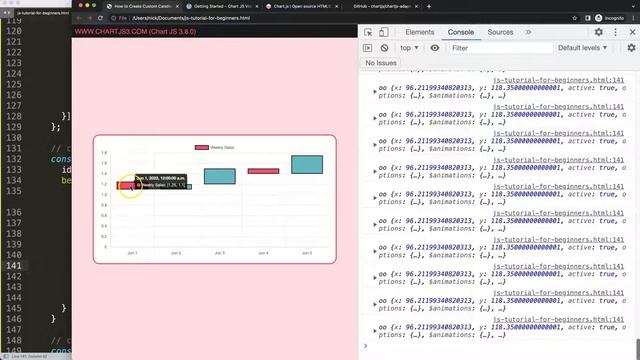This screenshot has height=360, width=640.
Task: Go back with browser back arrow
Action: click(x=79, y=18)
